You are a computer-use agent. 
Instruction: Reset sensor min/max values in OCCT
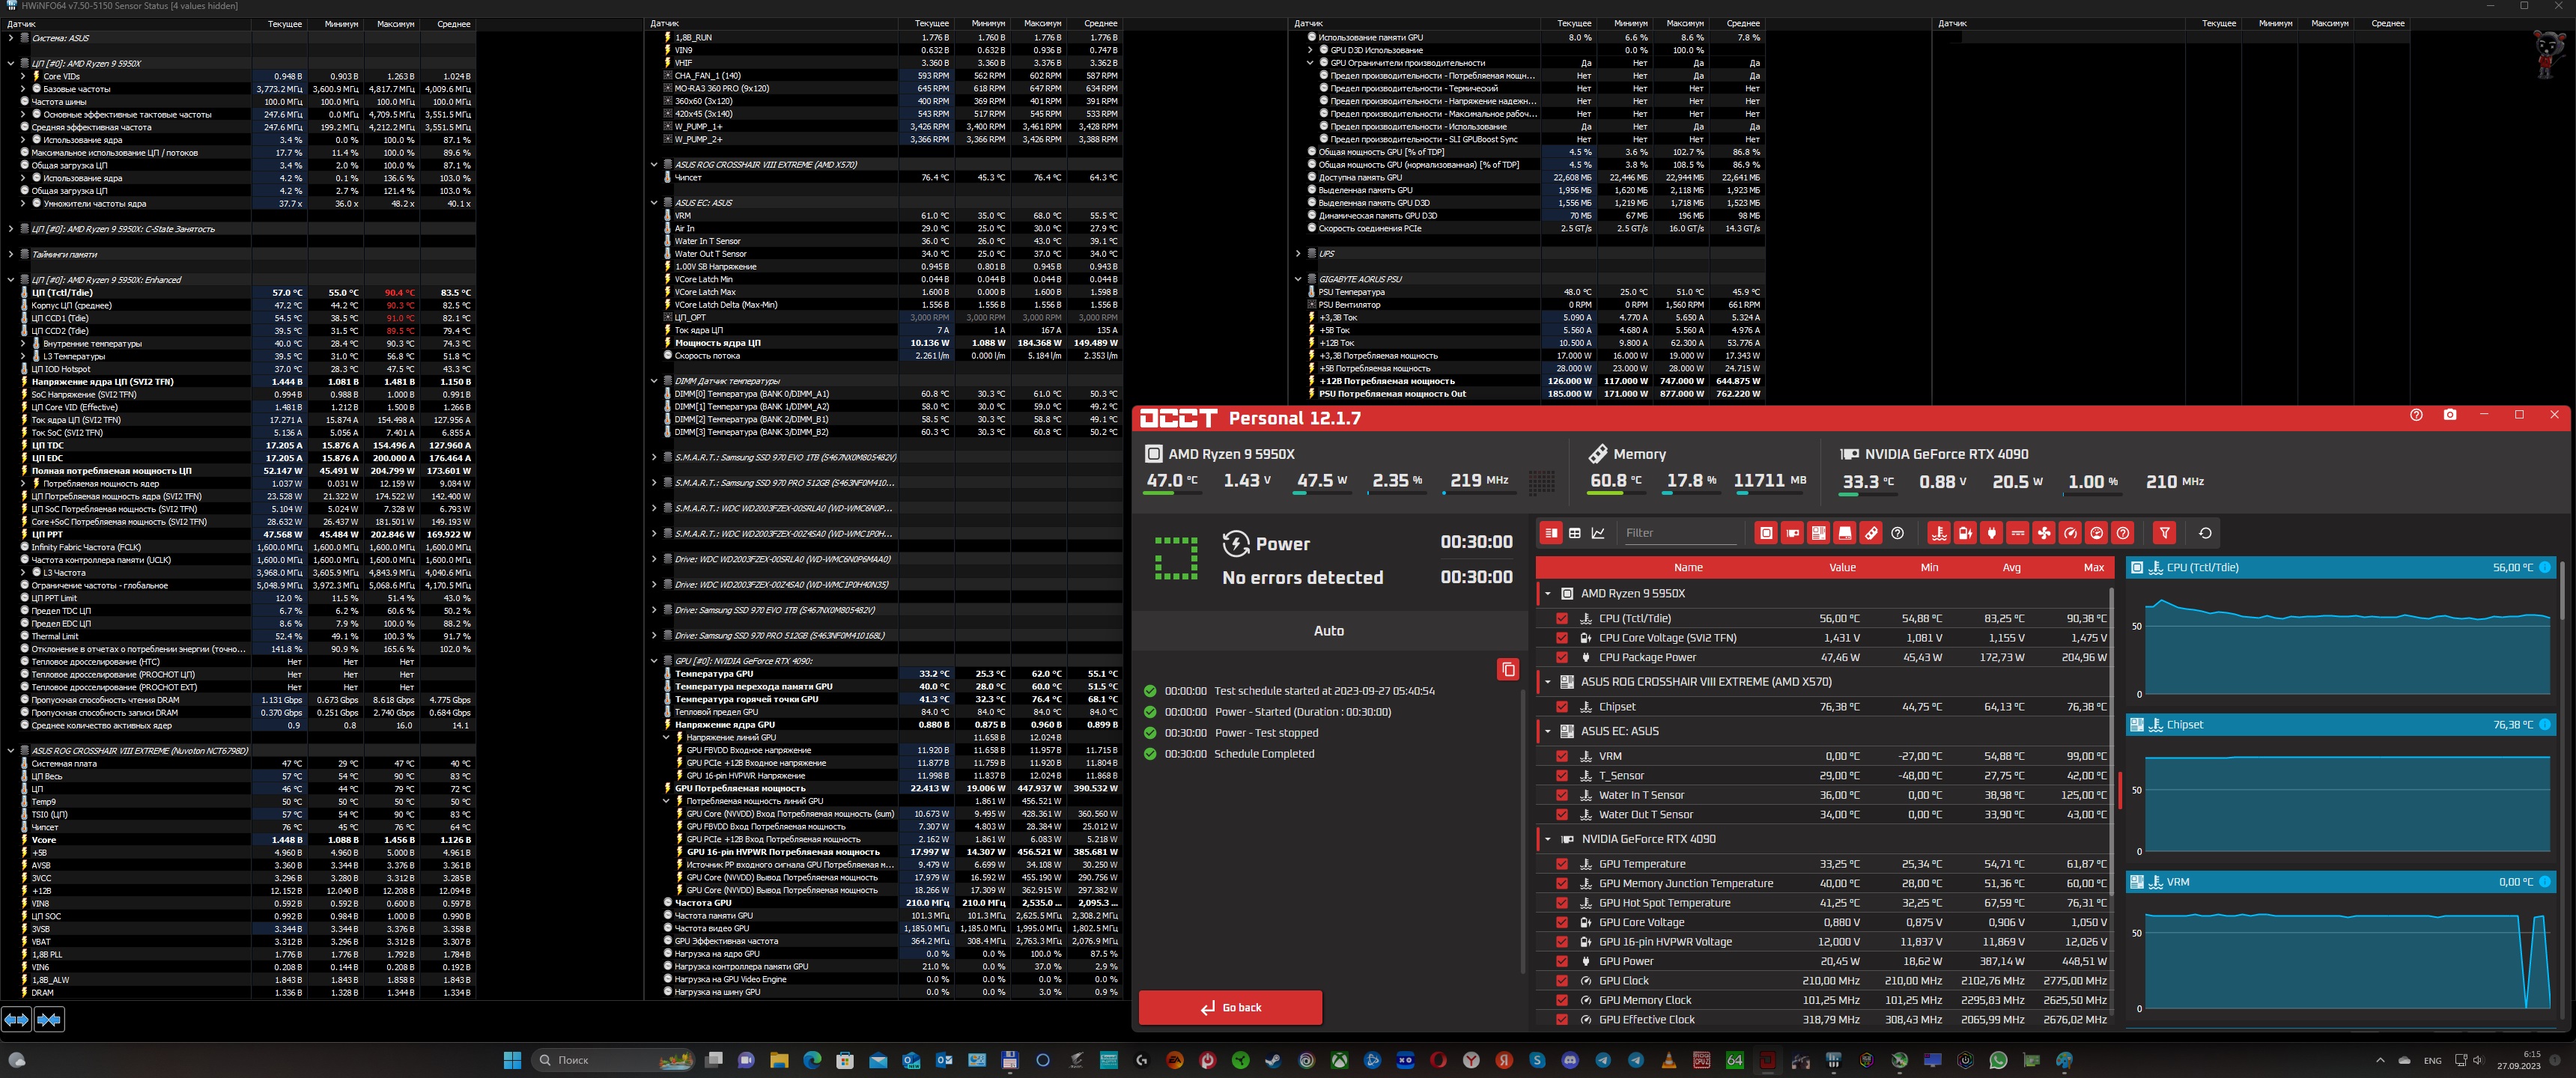pos(2205,533)
